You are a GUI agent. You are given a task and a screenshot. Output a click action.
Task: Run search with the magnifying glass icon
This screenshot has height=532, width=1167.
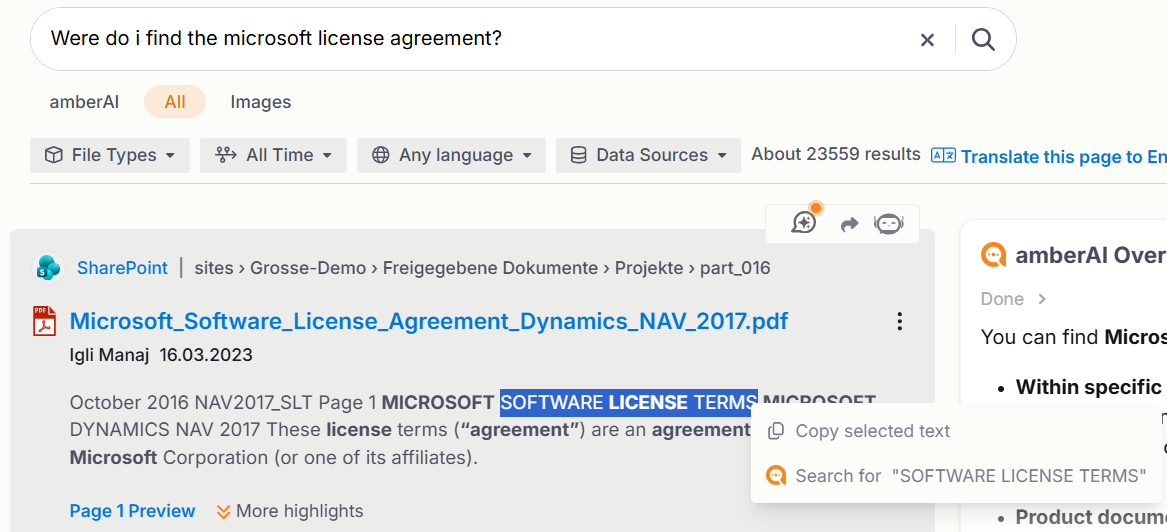coord(983,40)
